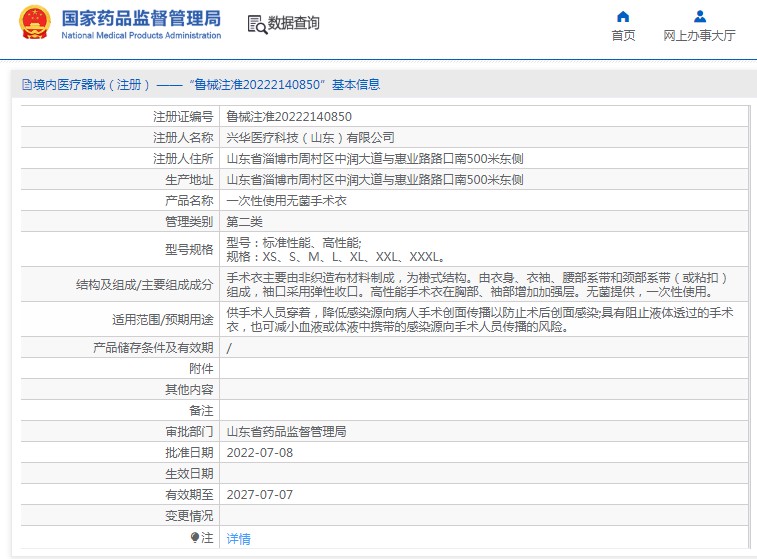Image resolution: width=757 pixels, height=559 pixels.
Task: Click the 备注 label
Action: pyautogui.click(x=201, y=411)
